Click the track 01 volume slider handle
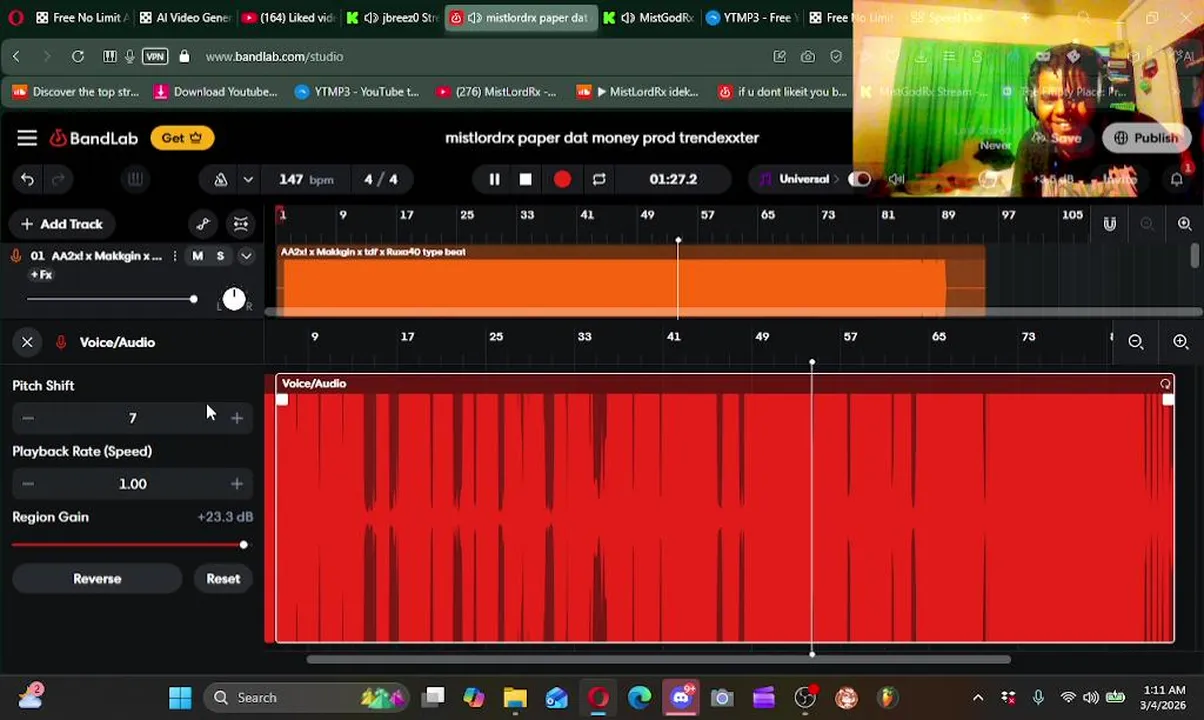The height and width of the screenshot is (720, 1204). pyautogui.click(x=193, y=299)
